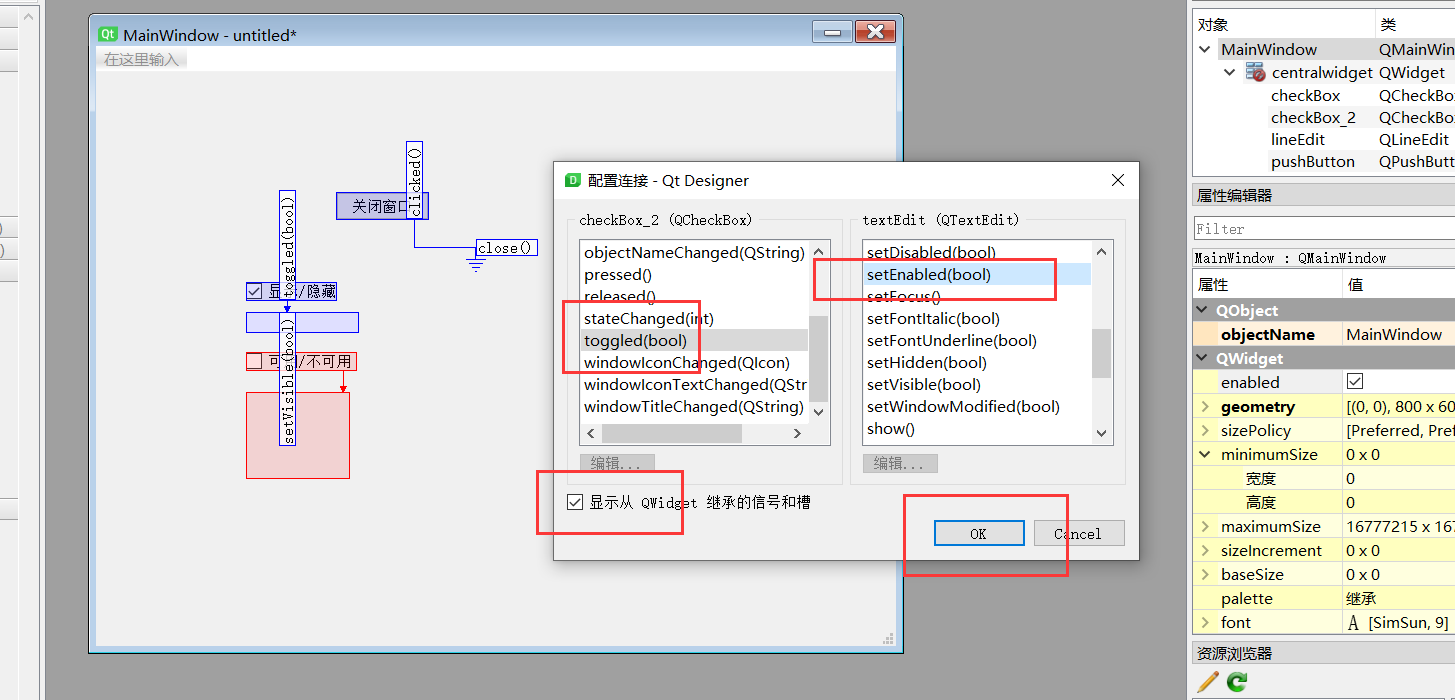
Task: Reload resources with the green refresh icon
Action: click(1237, 682)
